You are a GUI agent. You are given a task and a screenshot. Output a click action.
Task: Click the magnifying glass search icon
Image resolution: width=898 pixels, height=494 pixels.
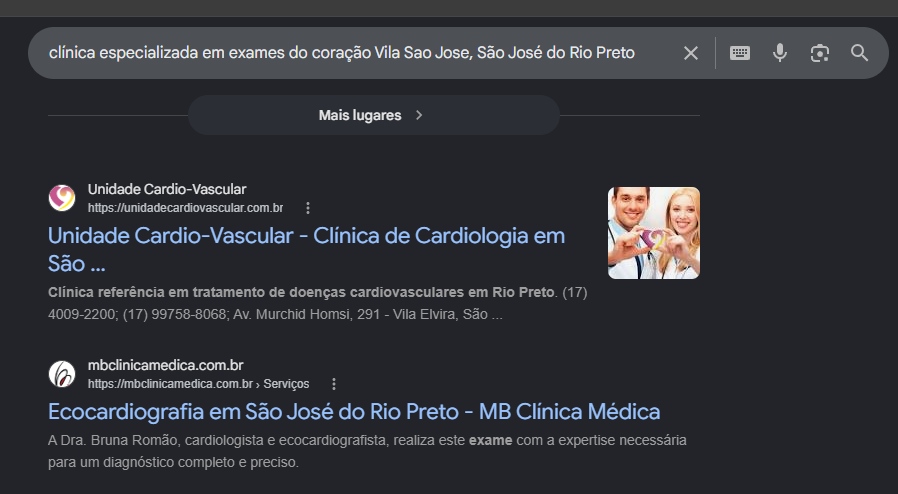point(859,53)
